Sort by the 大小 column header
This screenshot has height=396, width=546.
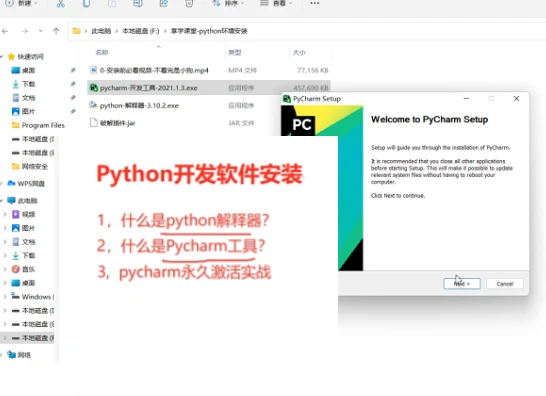click(299, 53)
